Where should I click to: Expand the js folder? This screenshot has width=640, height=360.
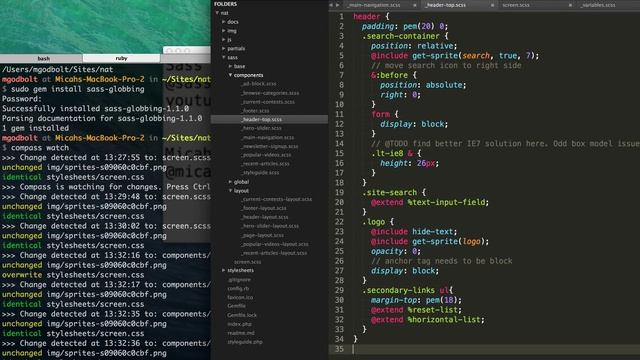click(224, 40)
